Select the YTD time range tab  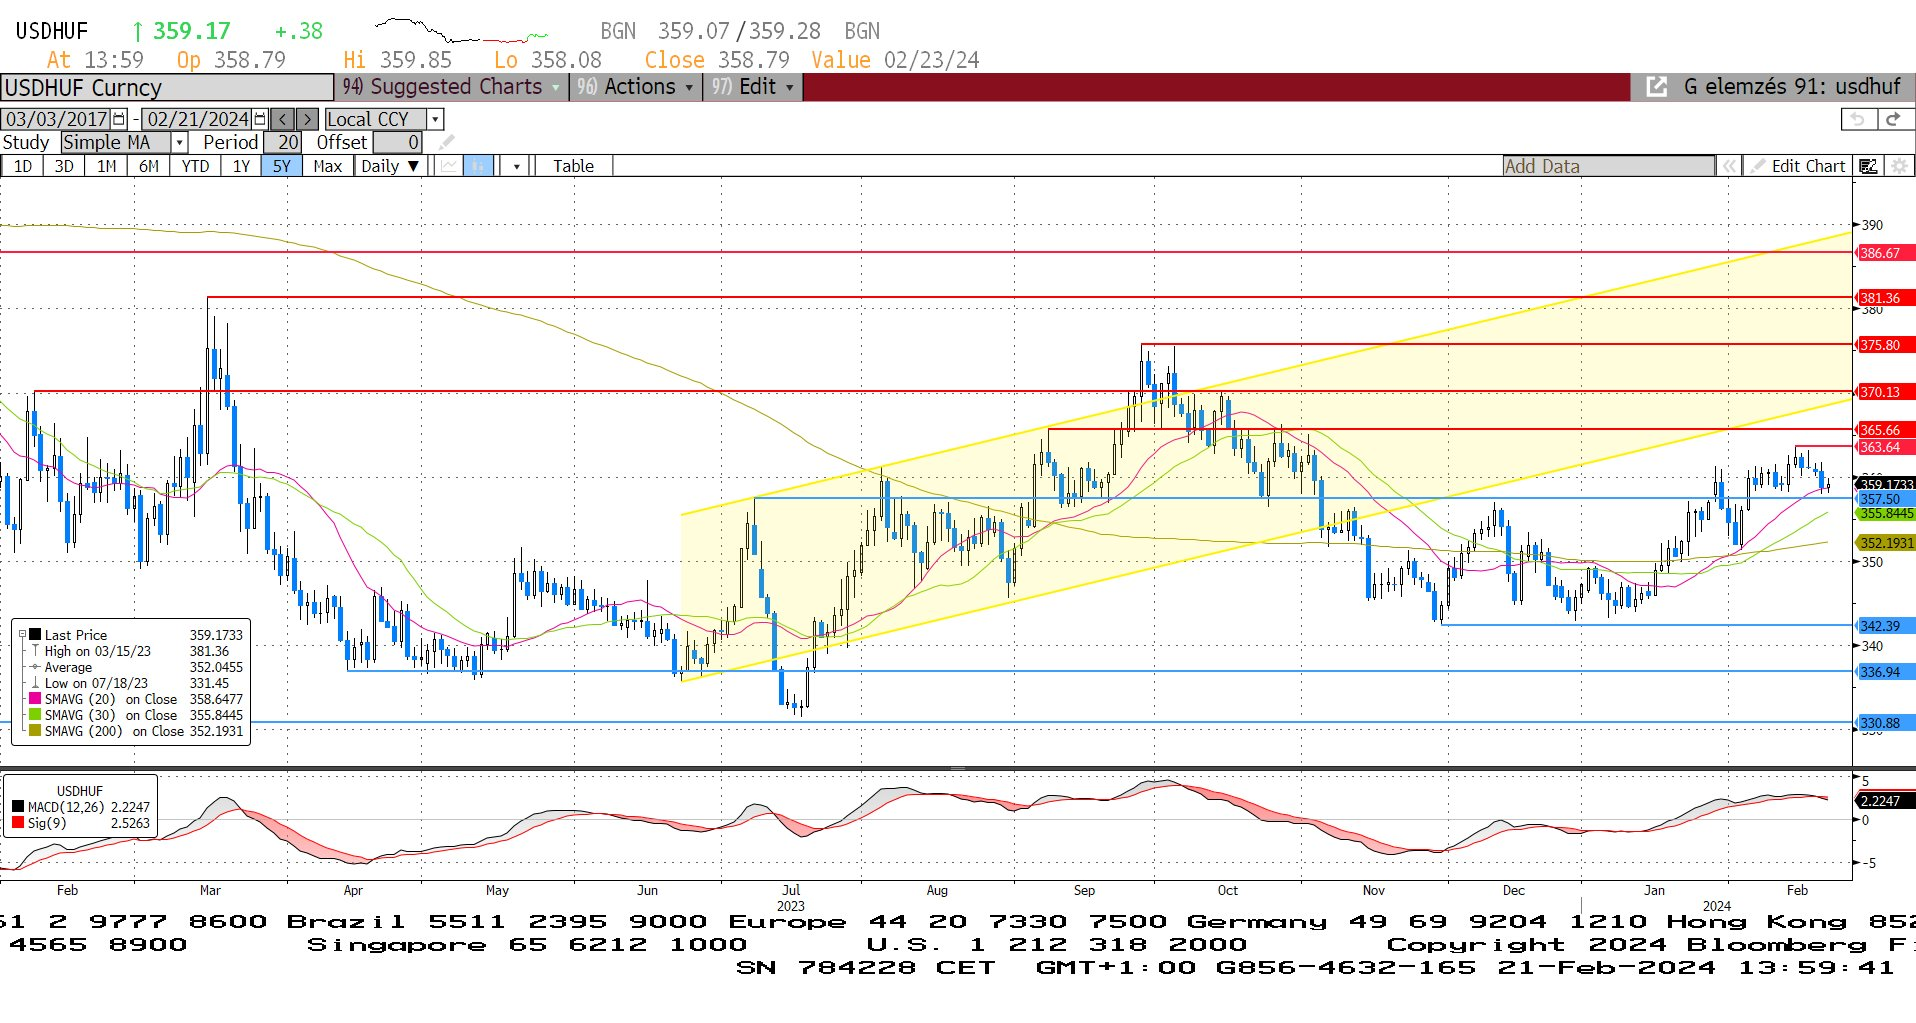pos(195,166)
